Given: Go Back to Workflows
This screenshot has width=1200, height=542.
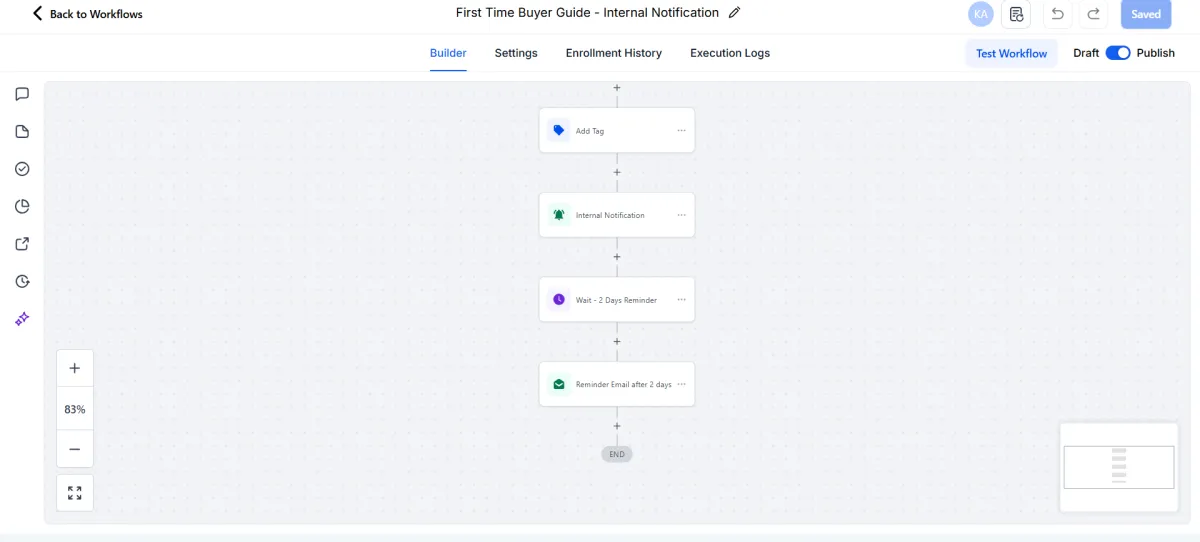Looking at the screenshot, I should pos(87,14).
